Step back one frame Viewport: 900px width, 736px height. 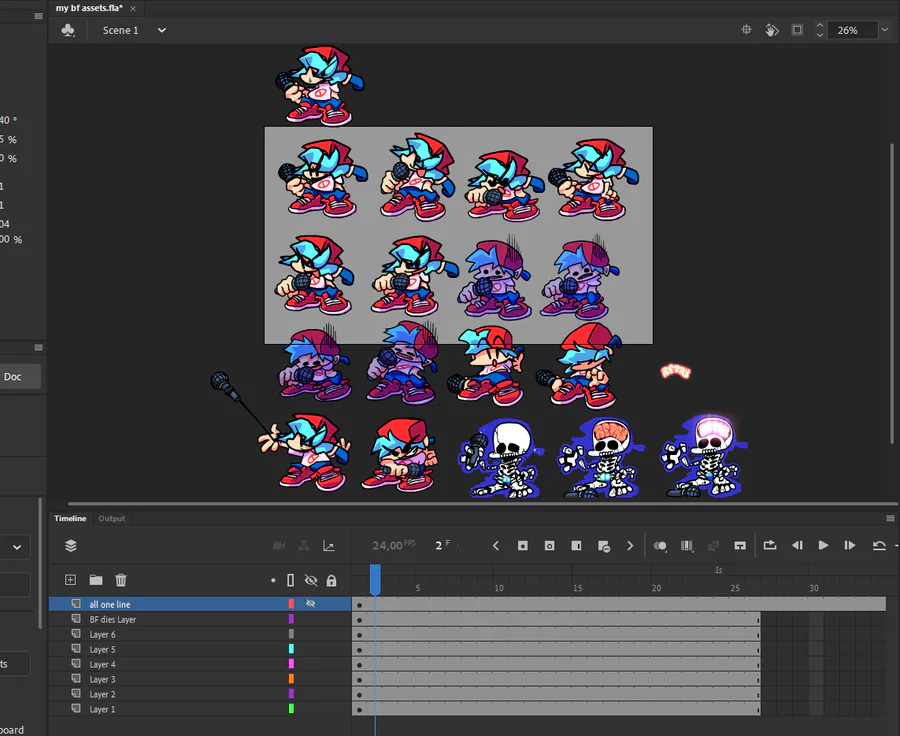click(797, 545)
